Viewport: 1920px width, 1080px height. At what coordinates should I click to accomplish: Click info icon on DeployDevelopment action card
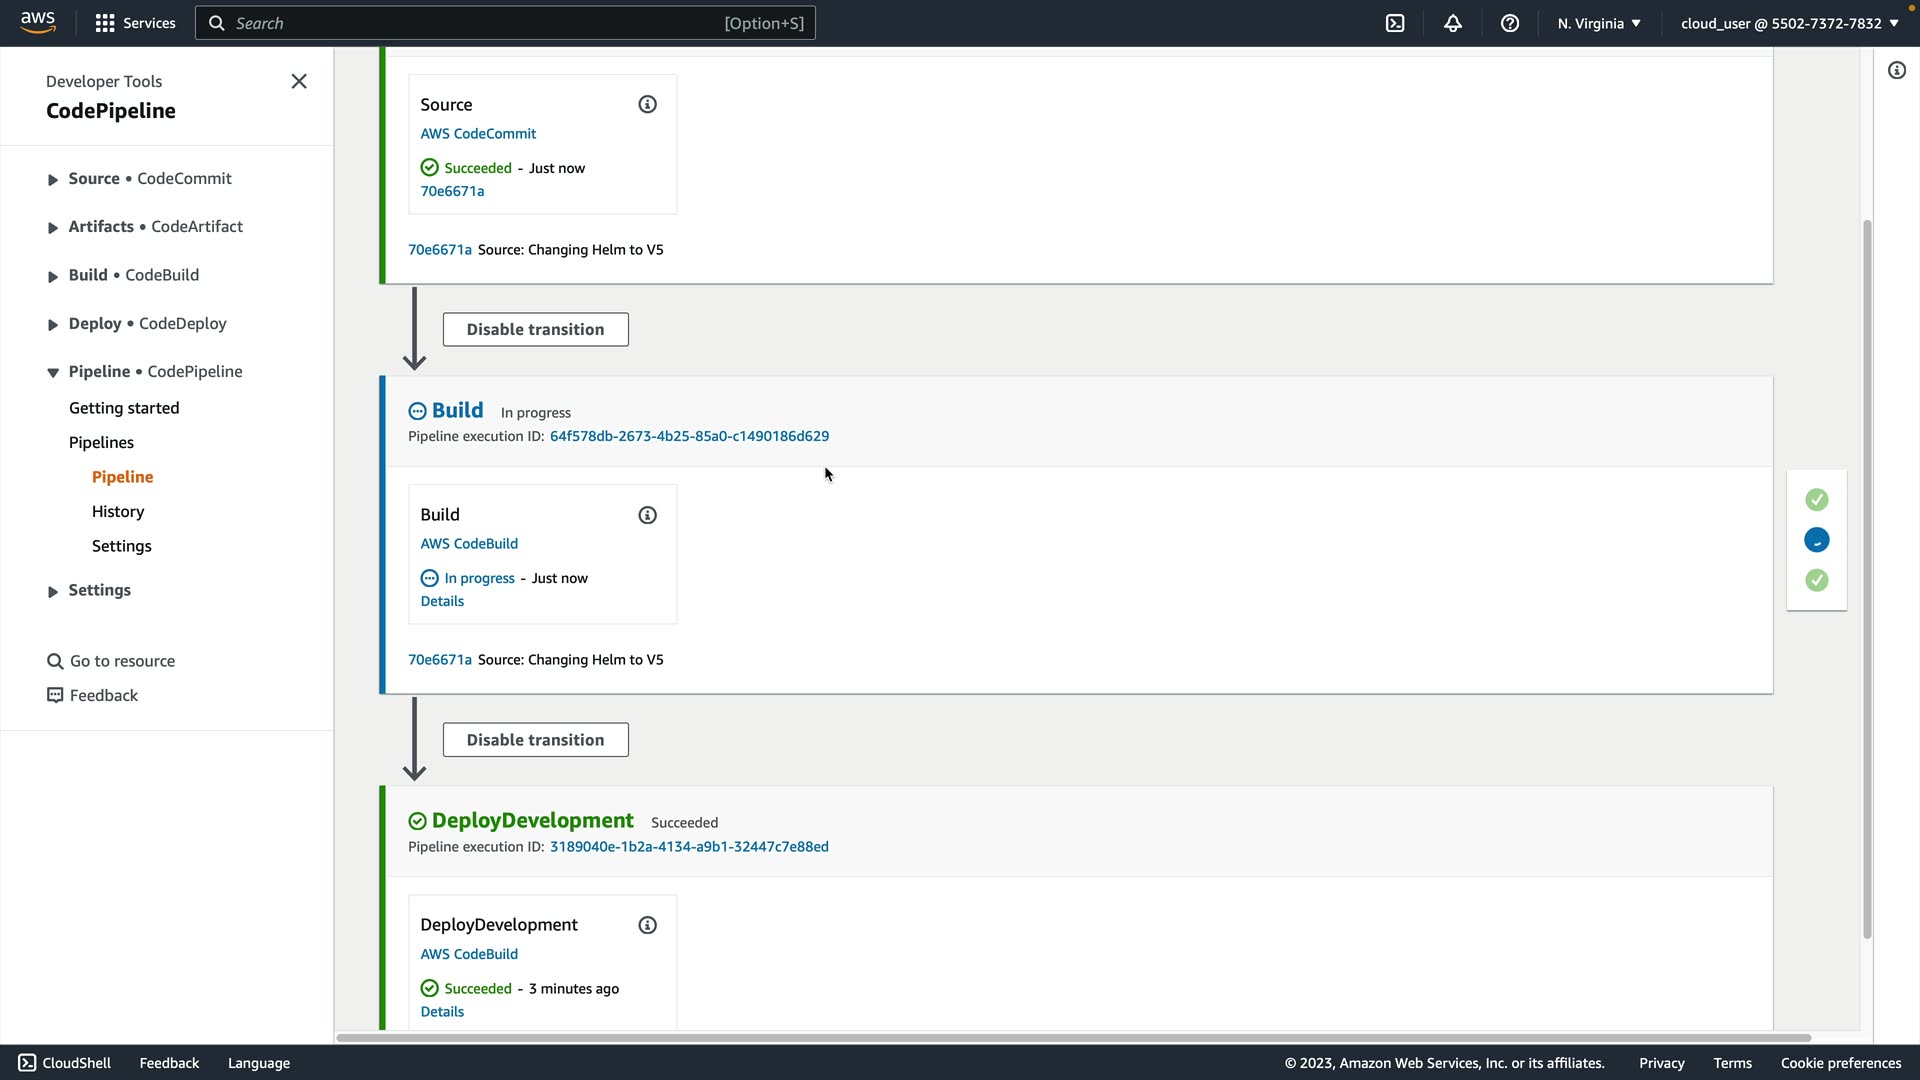pos(647,925)
